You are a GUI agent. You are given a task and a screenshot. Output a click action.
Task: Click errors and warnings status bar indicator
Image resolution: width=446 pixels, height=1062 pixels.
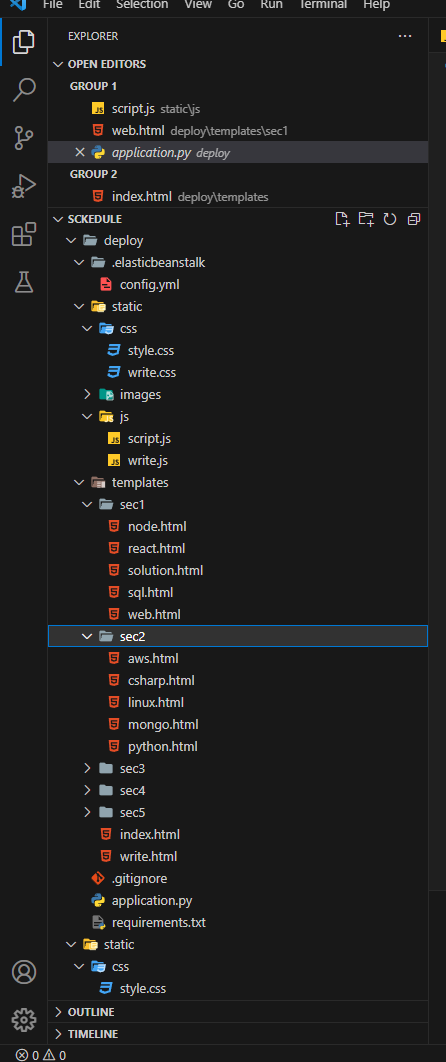41,1055
